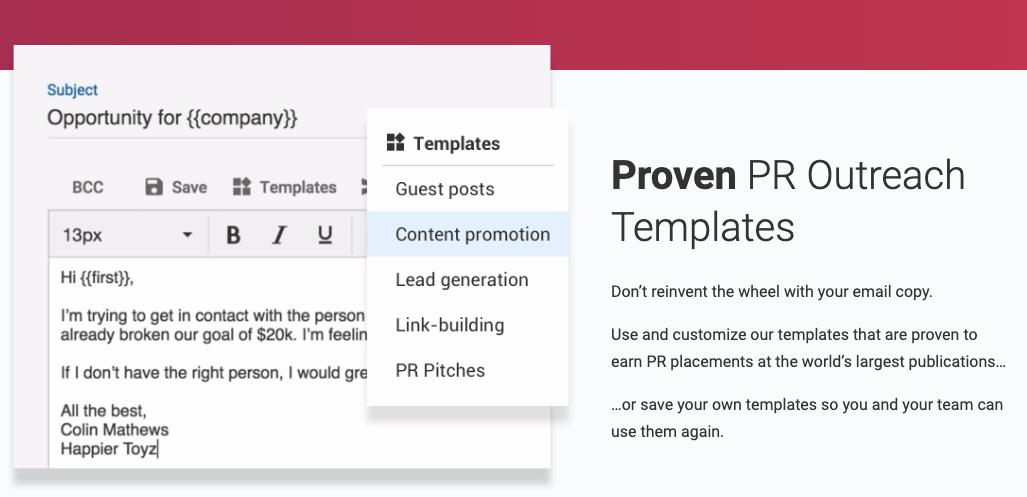The width and height of the screenshot is (1027, 497).
Task: Toggle underline formatting
Action: coord(325,234)
